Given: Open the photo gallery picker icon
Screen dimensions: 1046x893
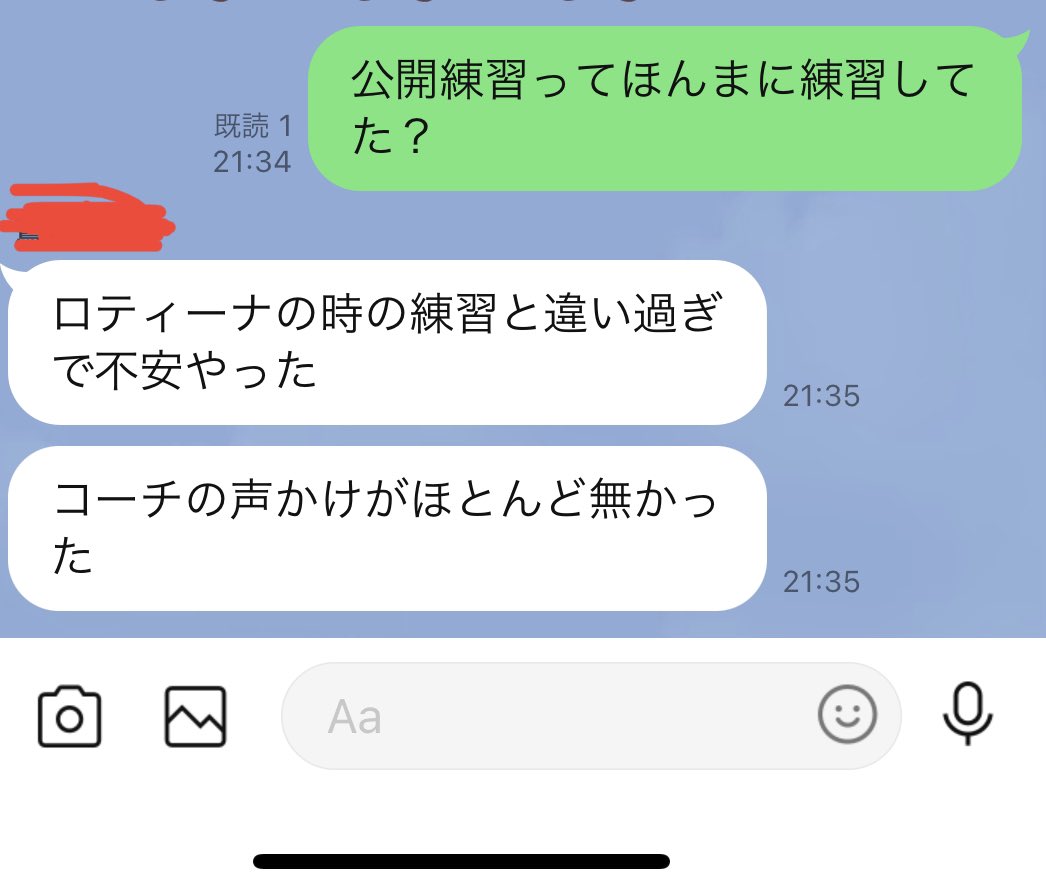Looking at the screenshot, I should click(x=195, y=716).
